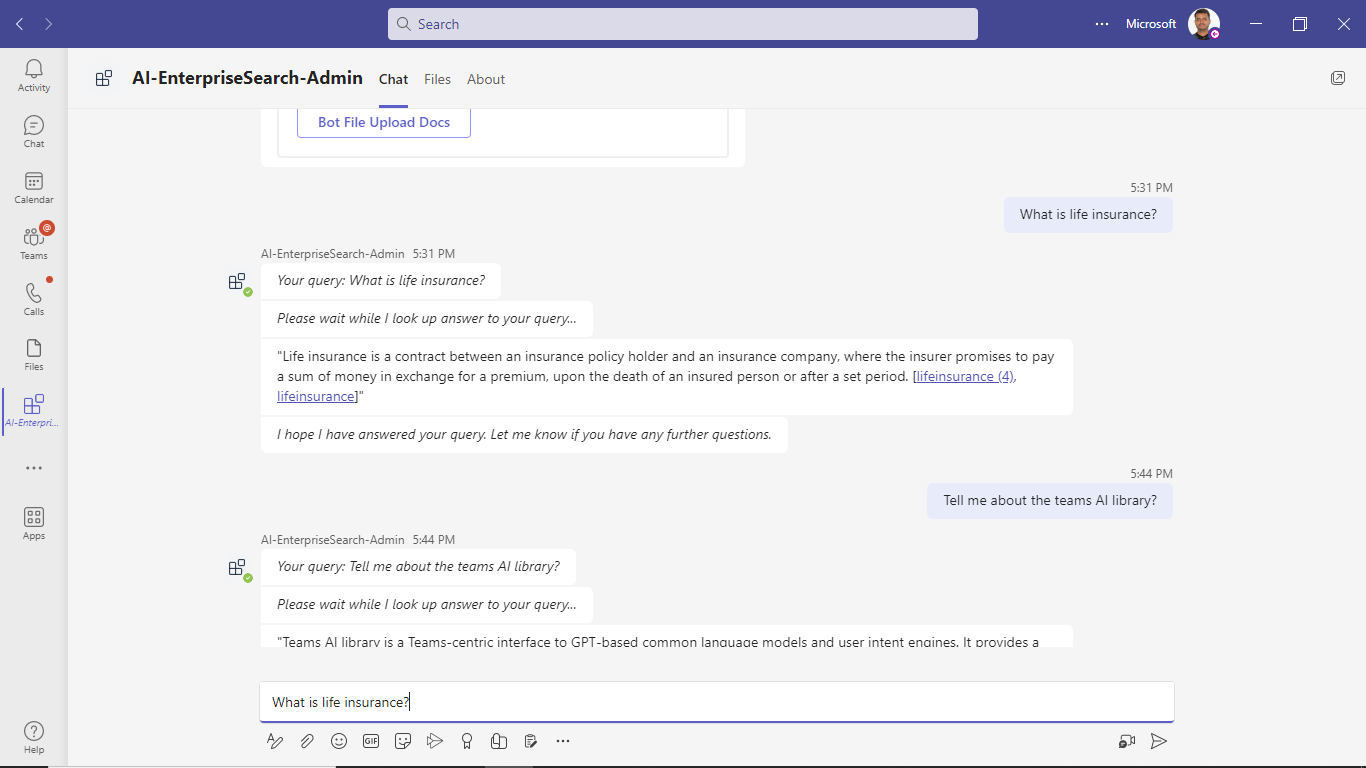
Task: Open Chat from the left sidebar
Action: coord(34,131)
